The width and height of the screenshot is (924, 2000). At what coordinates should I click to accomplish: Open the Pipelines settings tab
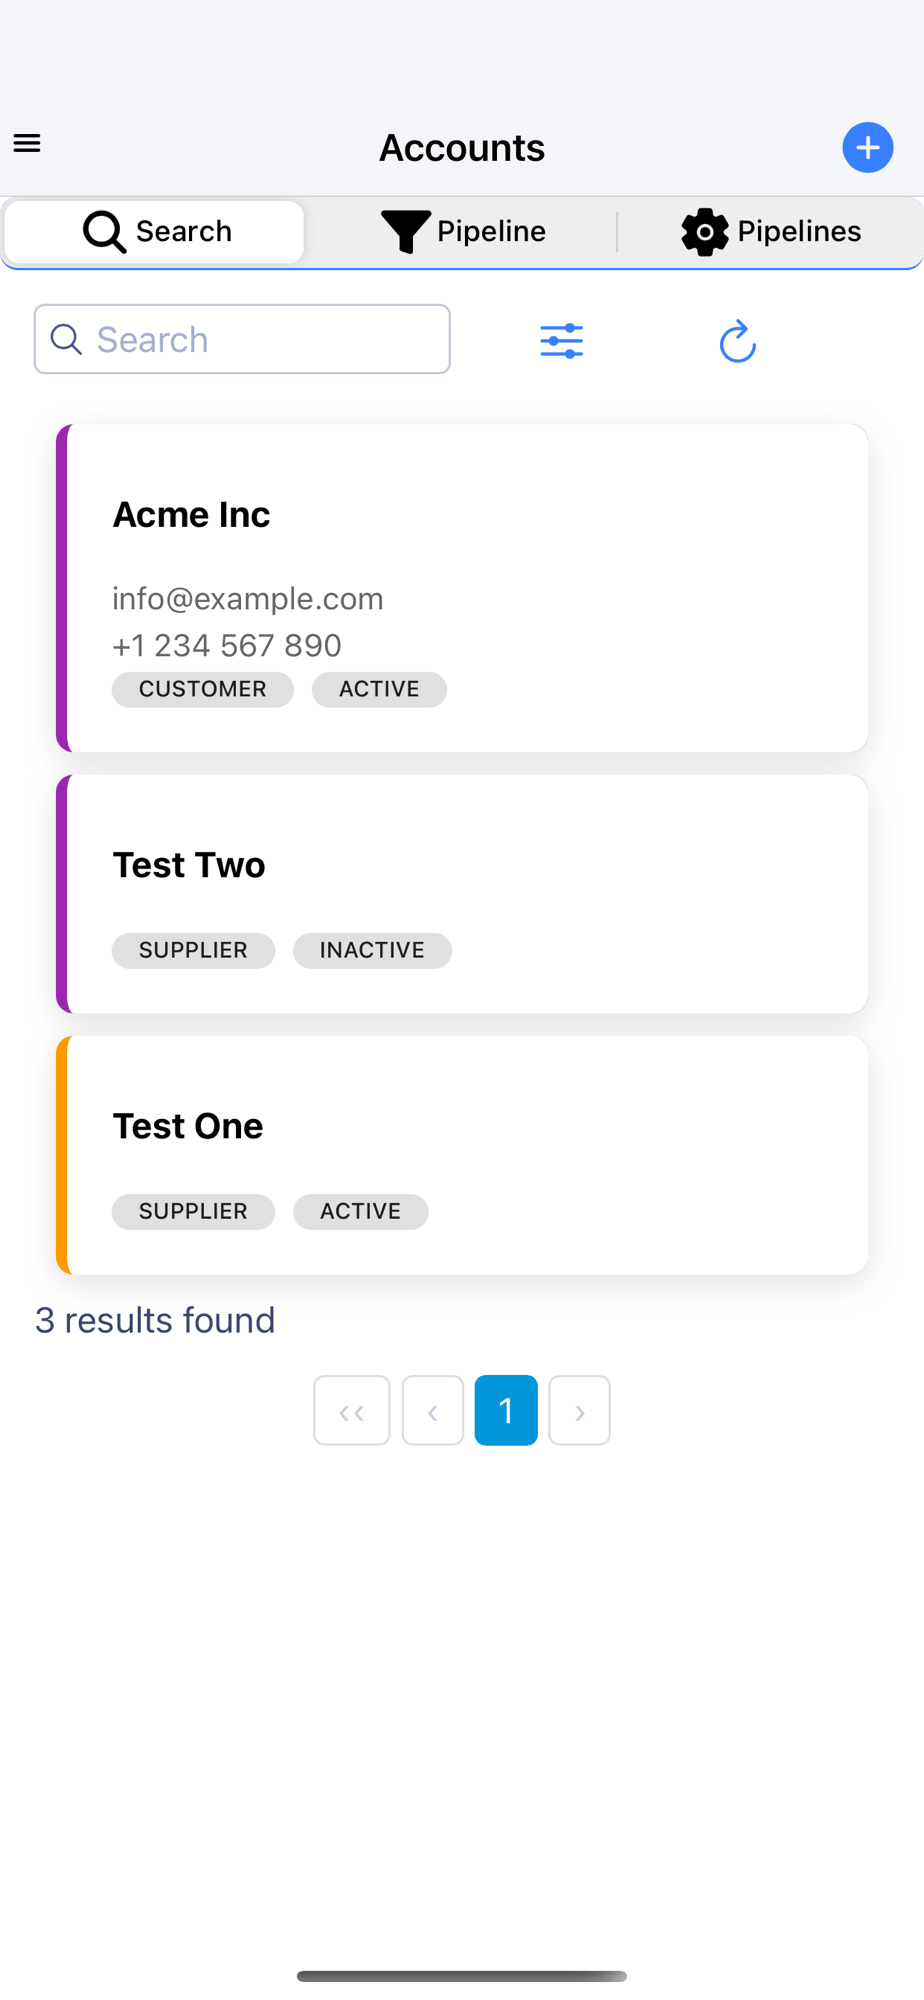point(771,232)
